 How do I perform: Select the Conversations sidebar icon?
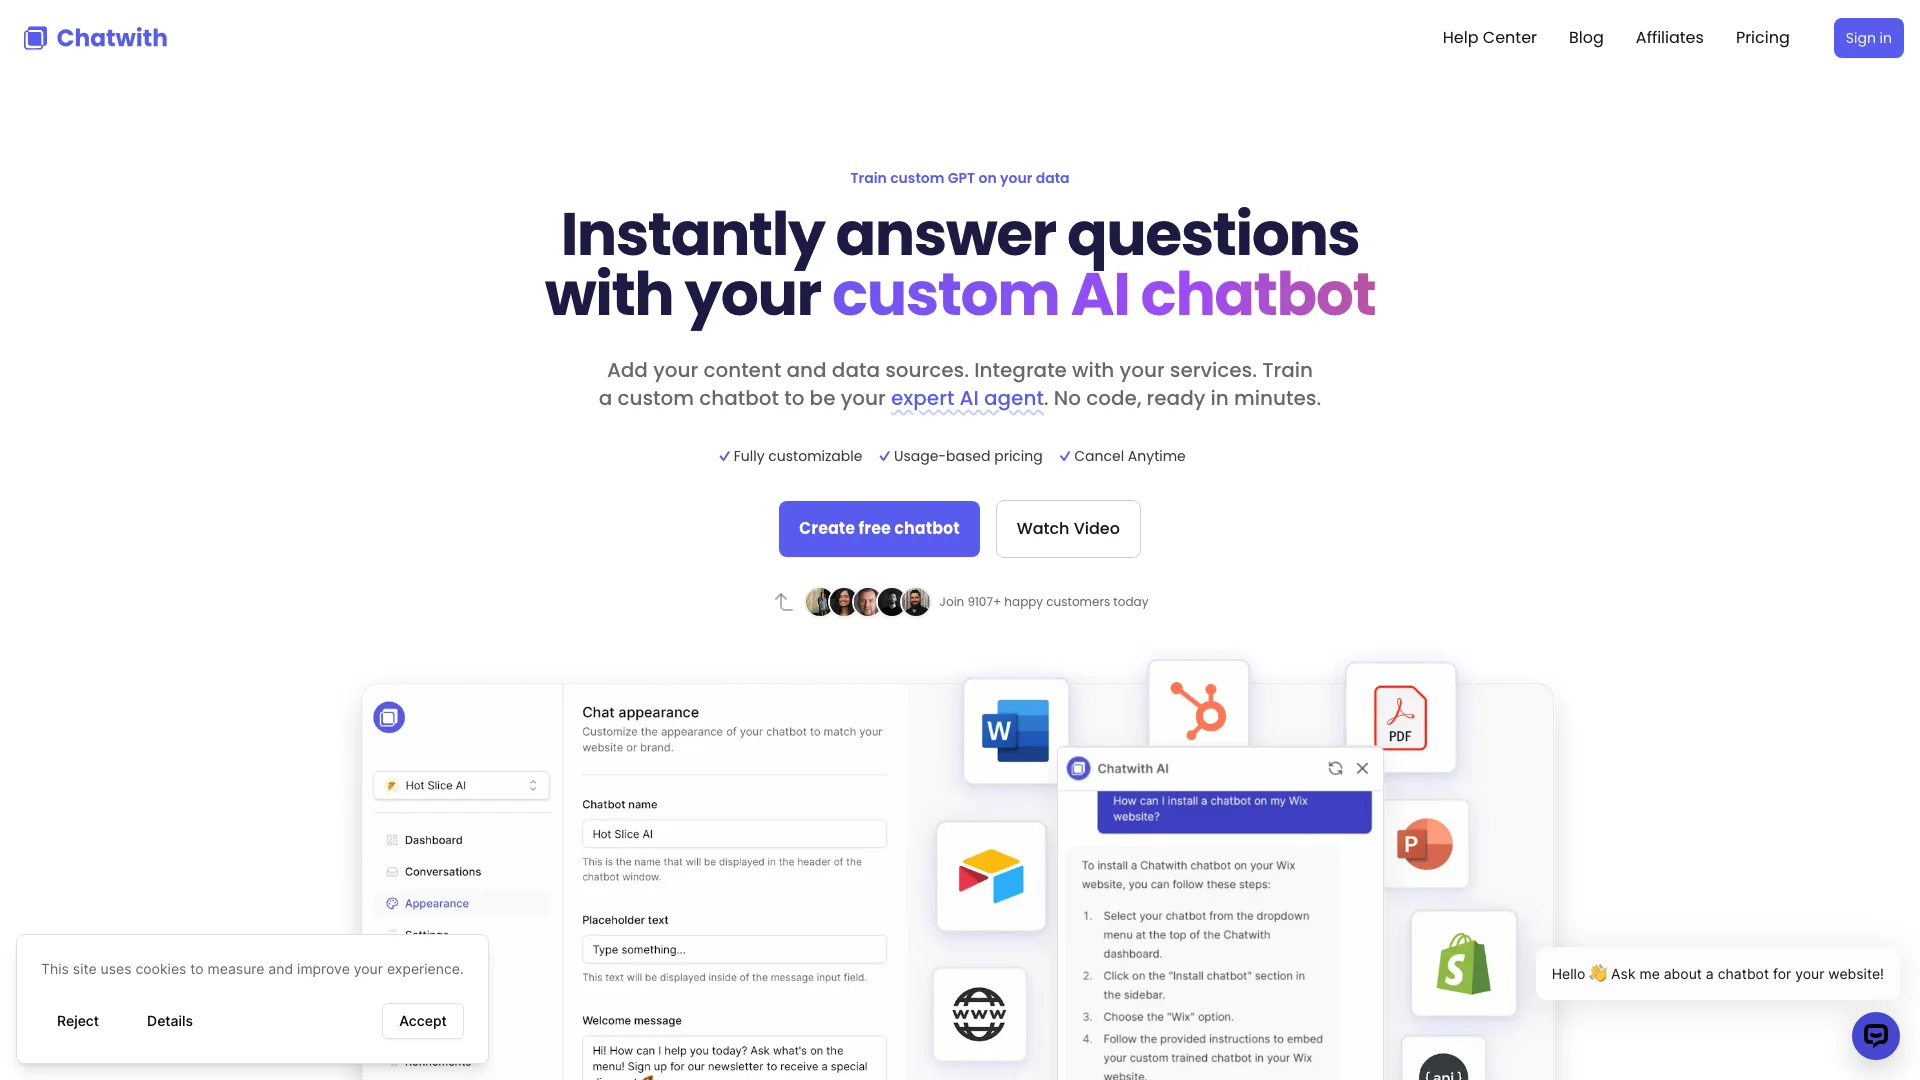pyautogui.click(x=392, y=872)
